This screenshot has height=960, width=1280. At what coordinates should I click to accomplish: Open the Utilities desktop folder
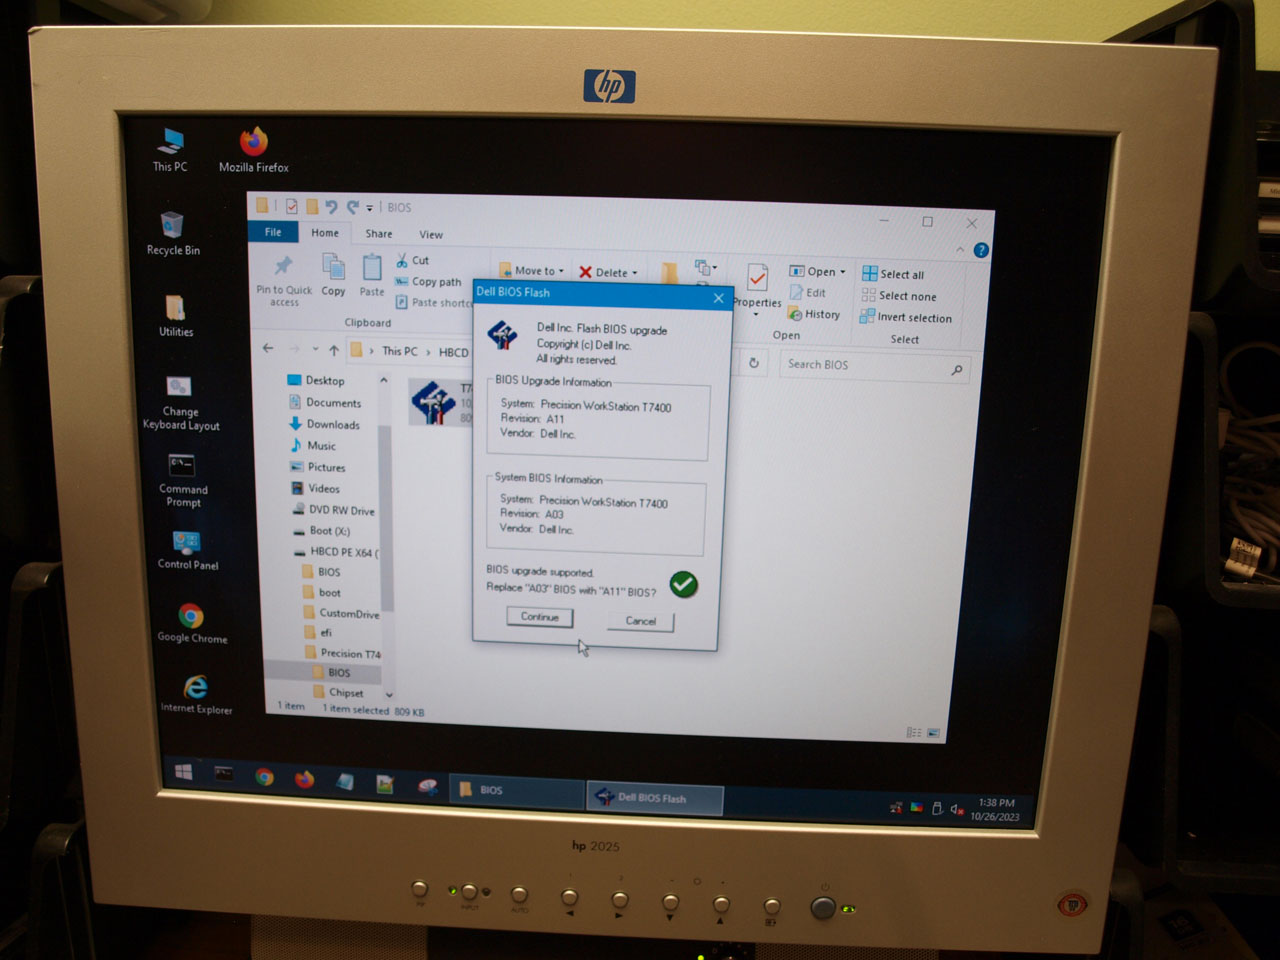coord(176,316)
